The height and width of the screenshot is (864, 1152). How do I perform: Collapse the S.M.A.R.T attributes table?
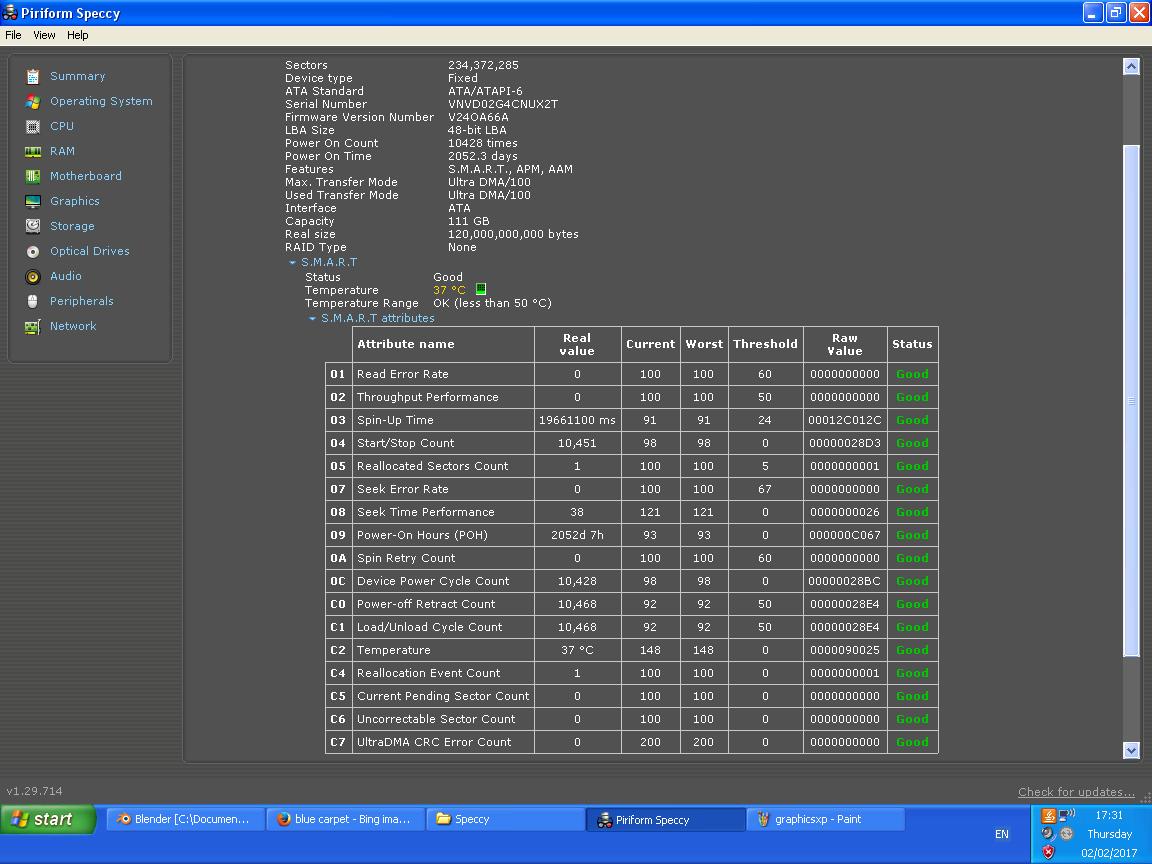pyautogui.click(x=312, y=318)
